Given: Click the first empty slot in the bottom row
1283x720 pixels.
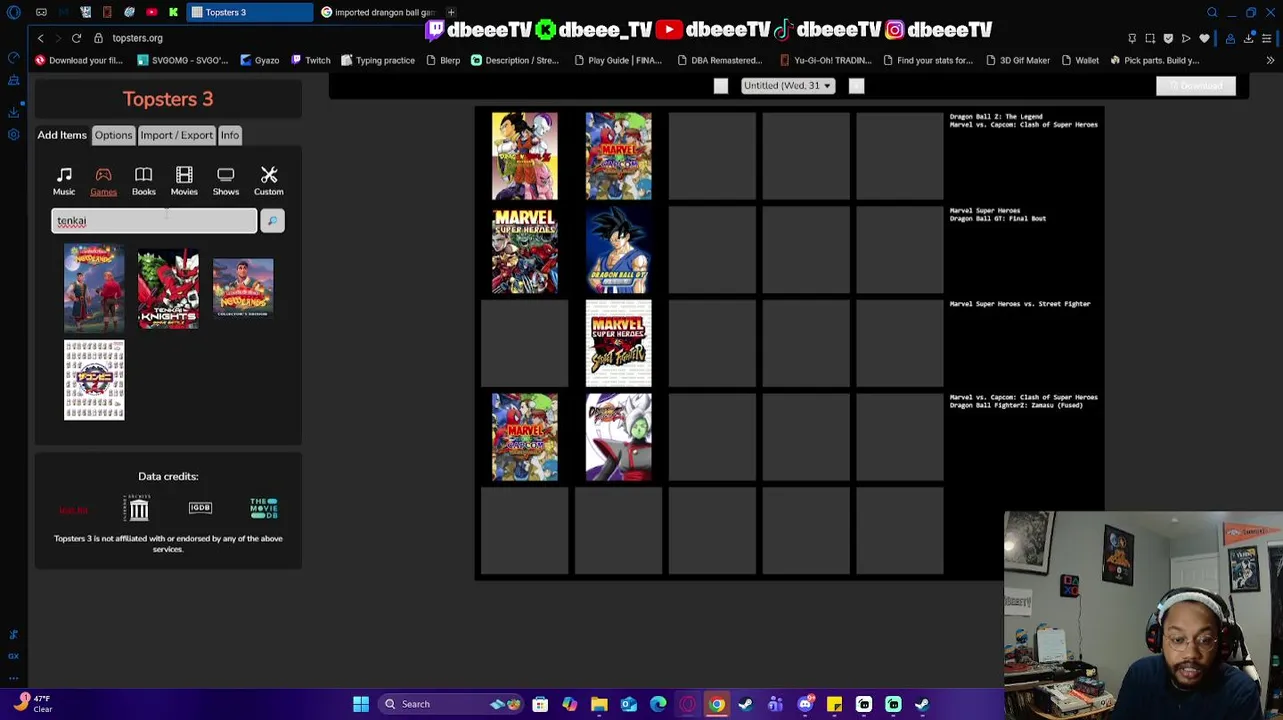Looking at the screenshot, I should (525, 531).
